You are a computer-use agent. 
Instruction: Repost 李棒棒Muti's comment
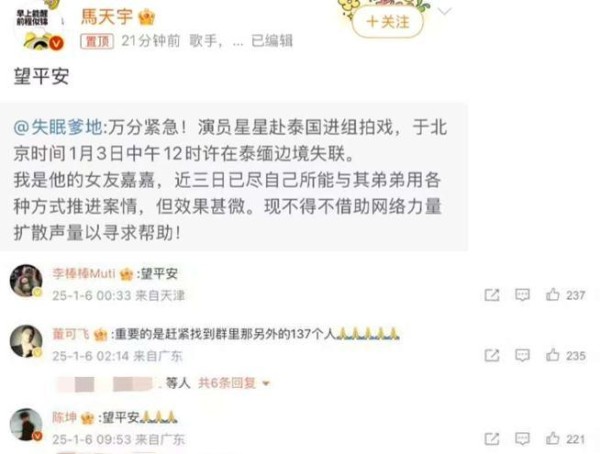coord(492,295)
